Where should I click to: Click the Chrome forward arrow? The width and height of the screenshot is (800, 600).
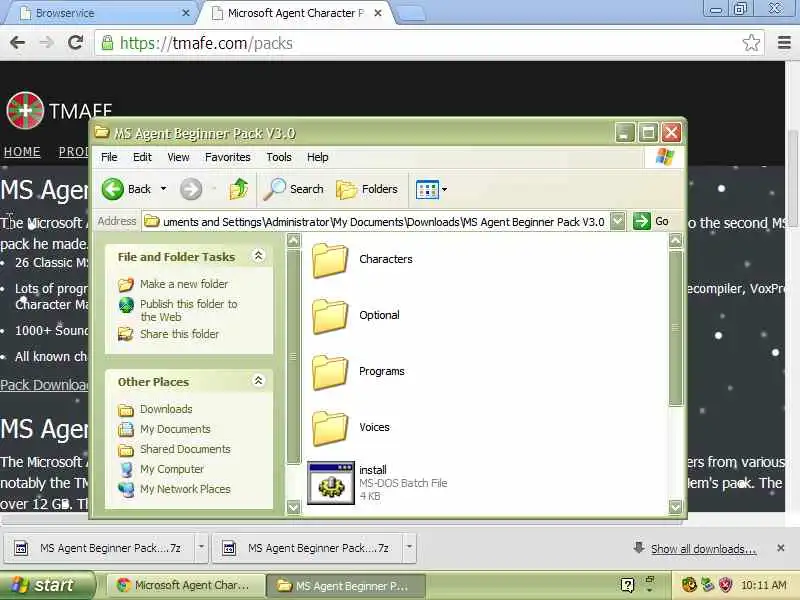46,42
